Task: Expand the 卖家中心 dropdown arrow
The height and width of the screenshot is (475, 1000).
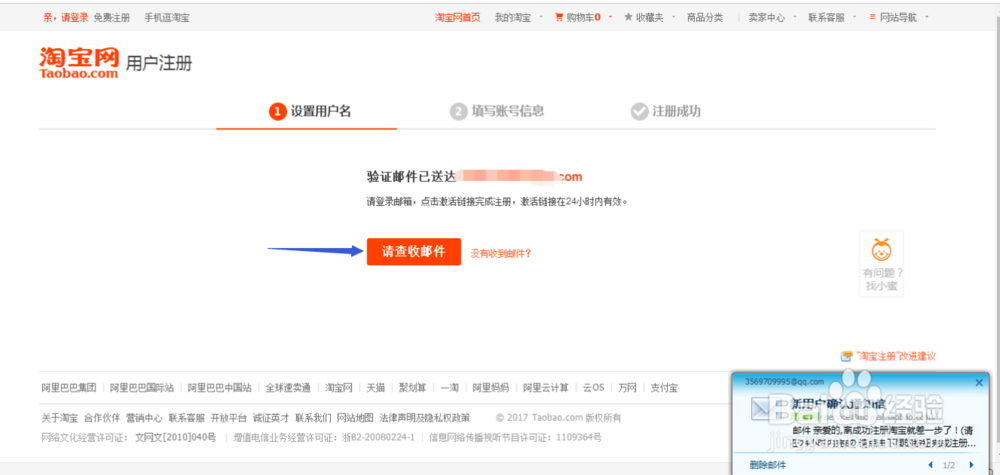Action: click(795, 17)
